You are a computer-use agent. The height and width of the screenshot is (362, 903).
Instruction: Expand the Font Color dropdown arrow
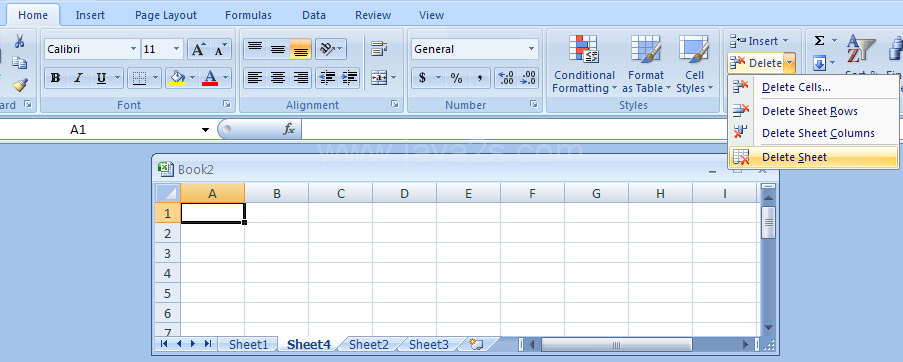point(226,78)
